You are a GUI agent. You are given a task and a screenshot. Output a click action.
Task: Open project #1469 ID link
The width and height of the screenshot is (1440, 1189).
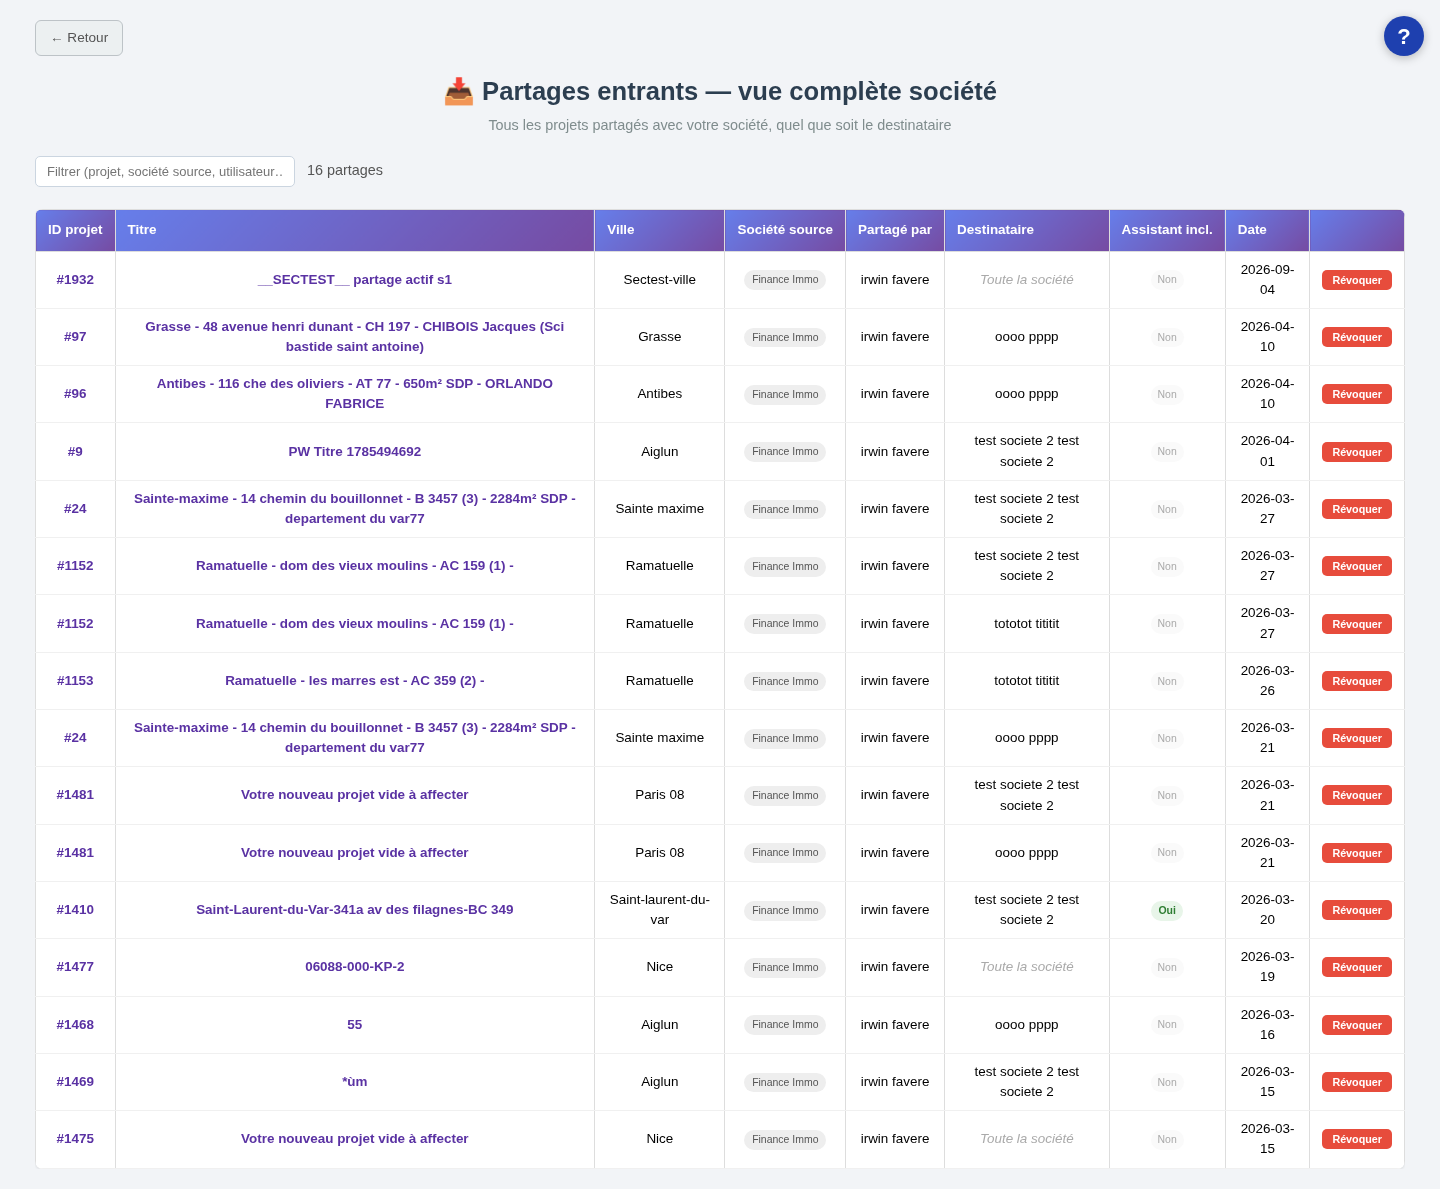coord(75,1082)
